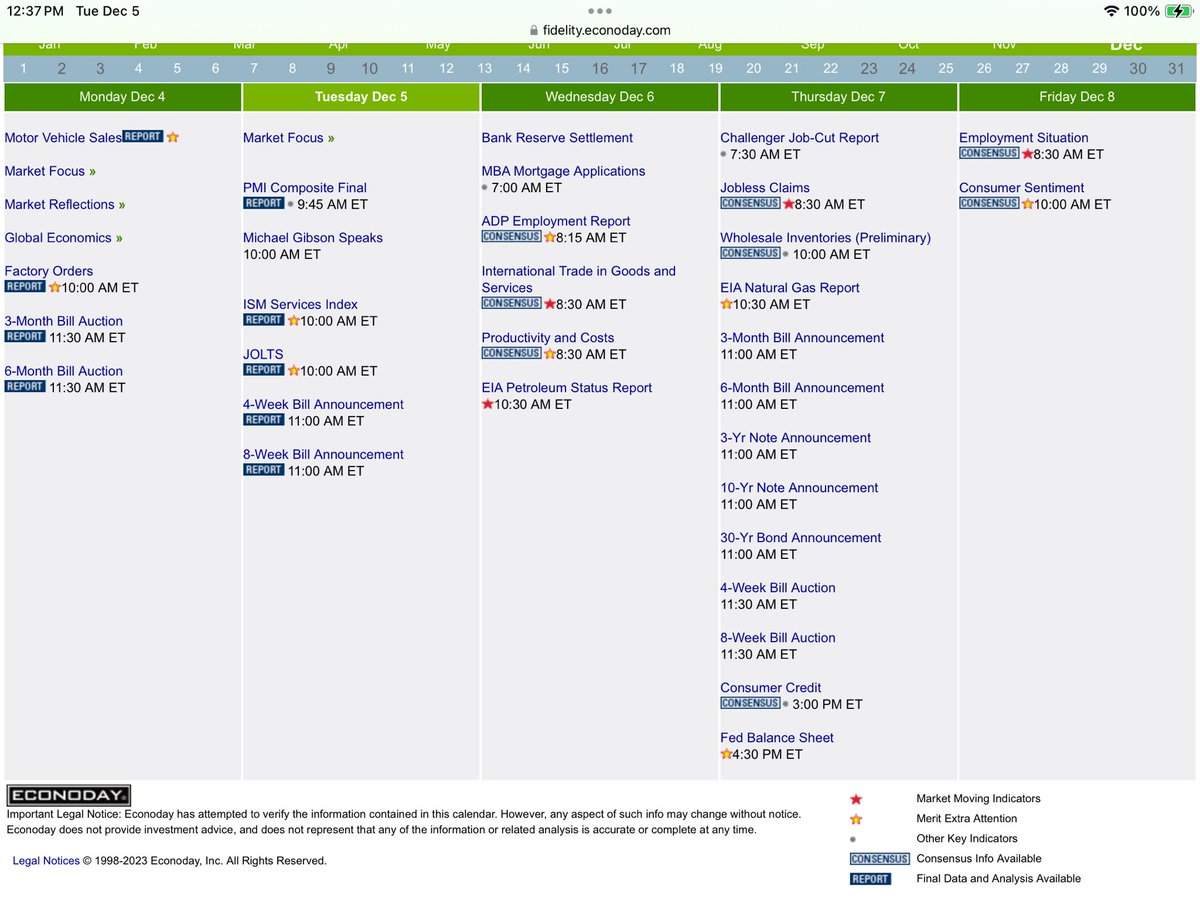Image resolution: width=1200 pixels, height=900 pixels.
Task: Open Michael Gibson Speaks event
Action: pyautogui.click(x=313, y=238)
